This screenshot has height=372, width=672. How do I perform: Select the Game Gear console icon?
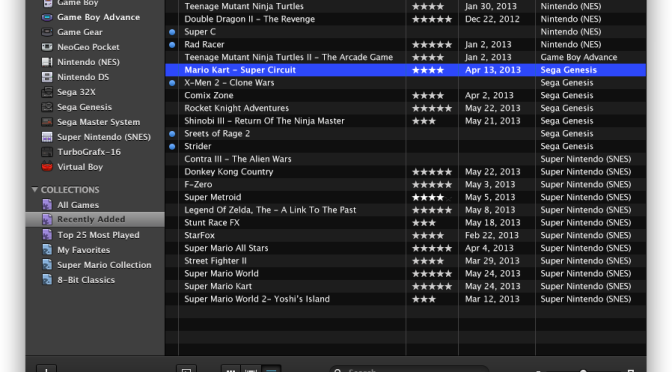[x=47, y=32]
